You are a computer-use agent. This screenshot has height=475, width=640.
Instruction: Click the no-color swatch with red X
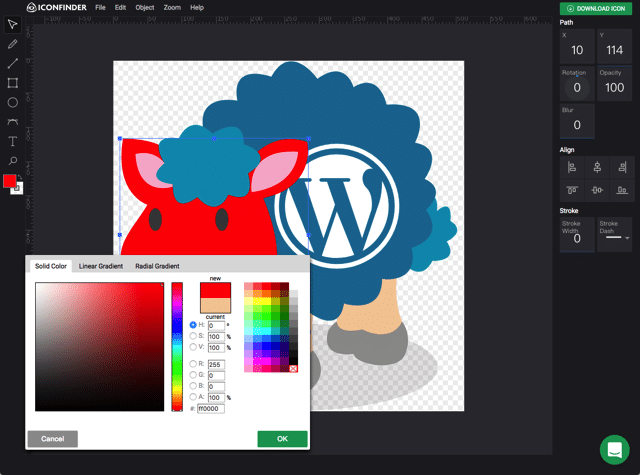[293, 368]
